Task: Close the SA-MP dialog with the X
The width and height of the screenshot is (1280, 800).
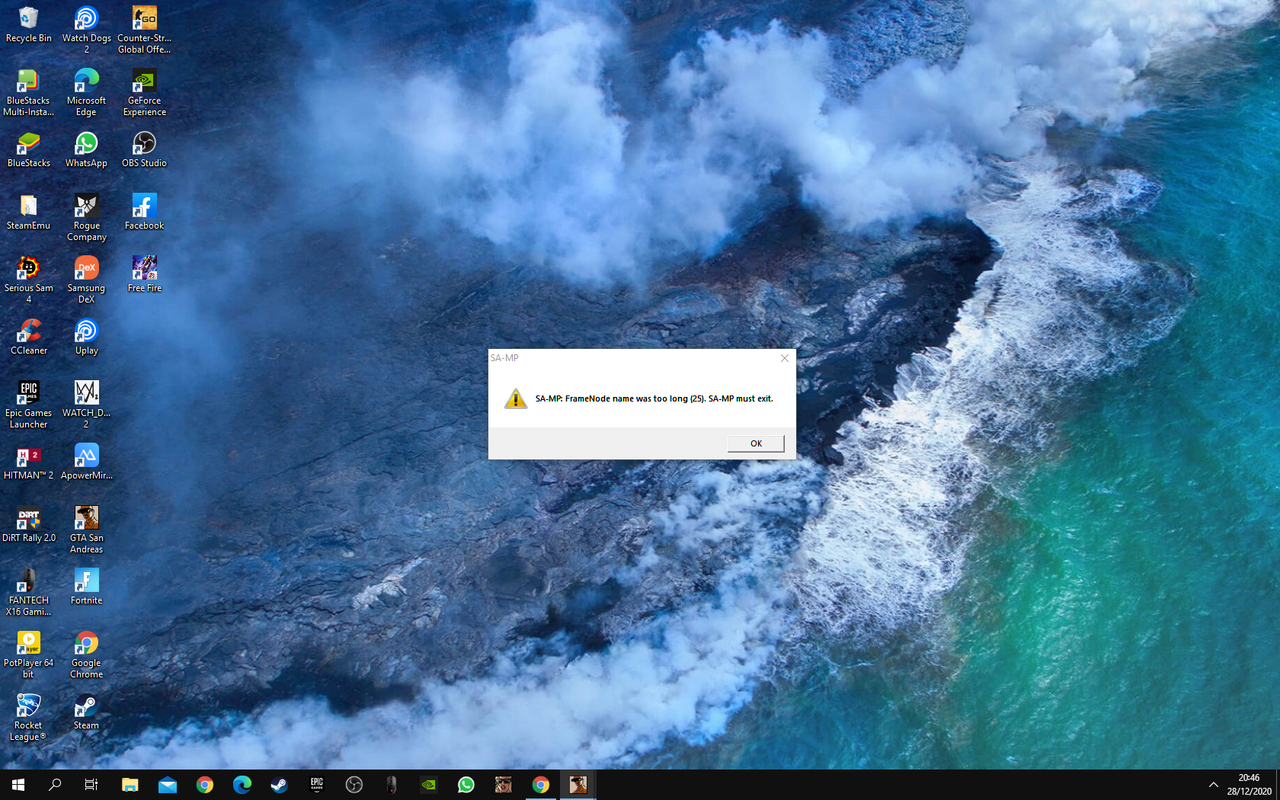Action: (x=784, y=358)
